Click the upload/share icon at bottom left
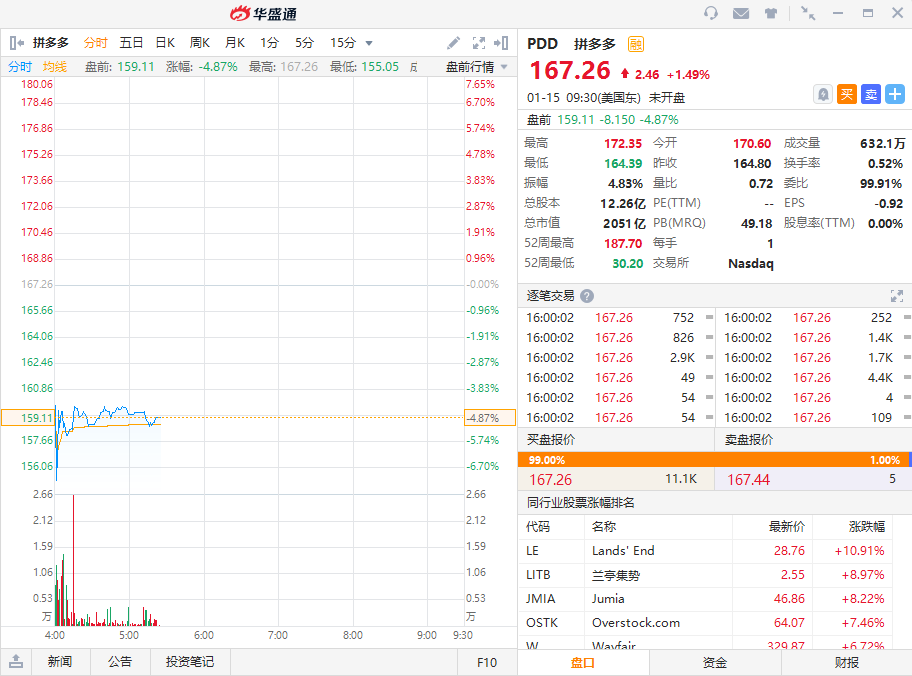Screen dimensions: 912x676 pos(16,661)
